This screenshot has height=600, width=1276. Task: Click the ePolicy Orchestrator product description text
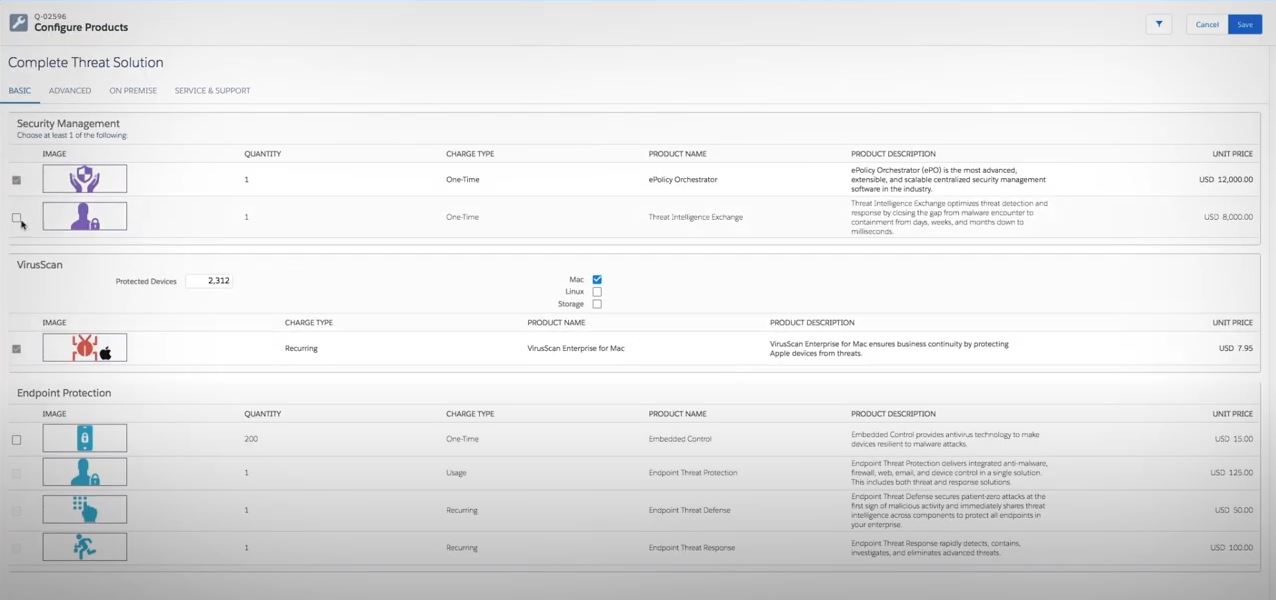[948, 179]
